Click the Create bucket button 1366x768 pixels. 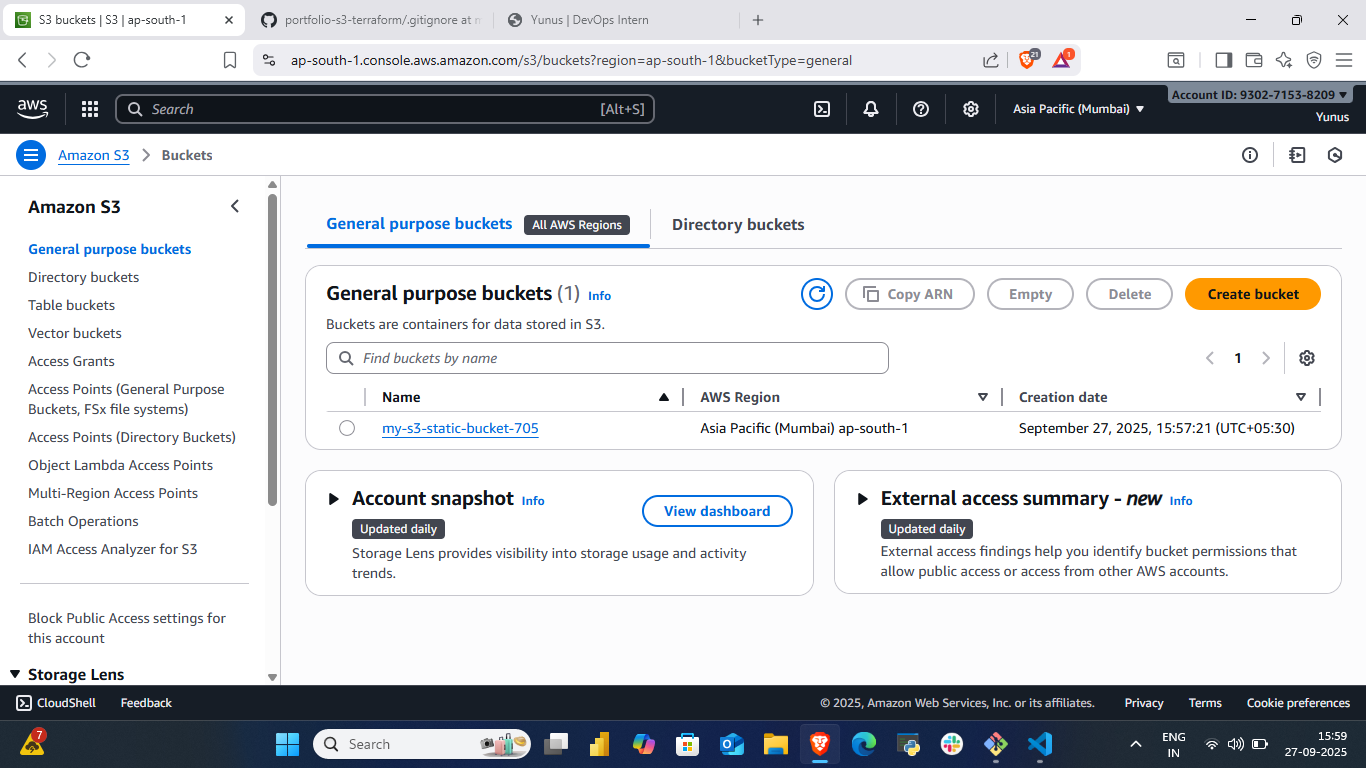[1252, 294]
